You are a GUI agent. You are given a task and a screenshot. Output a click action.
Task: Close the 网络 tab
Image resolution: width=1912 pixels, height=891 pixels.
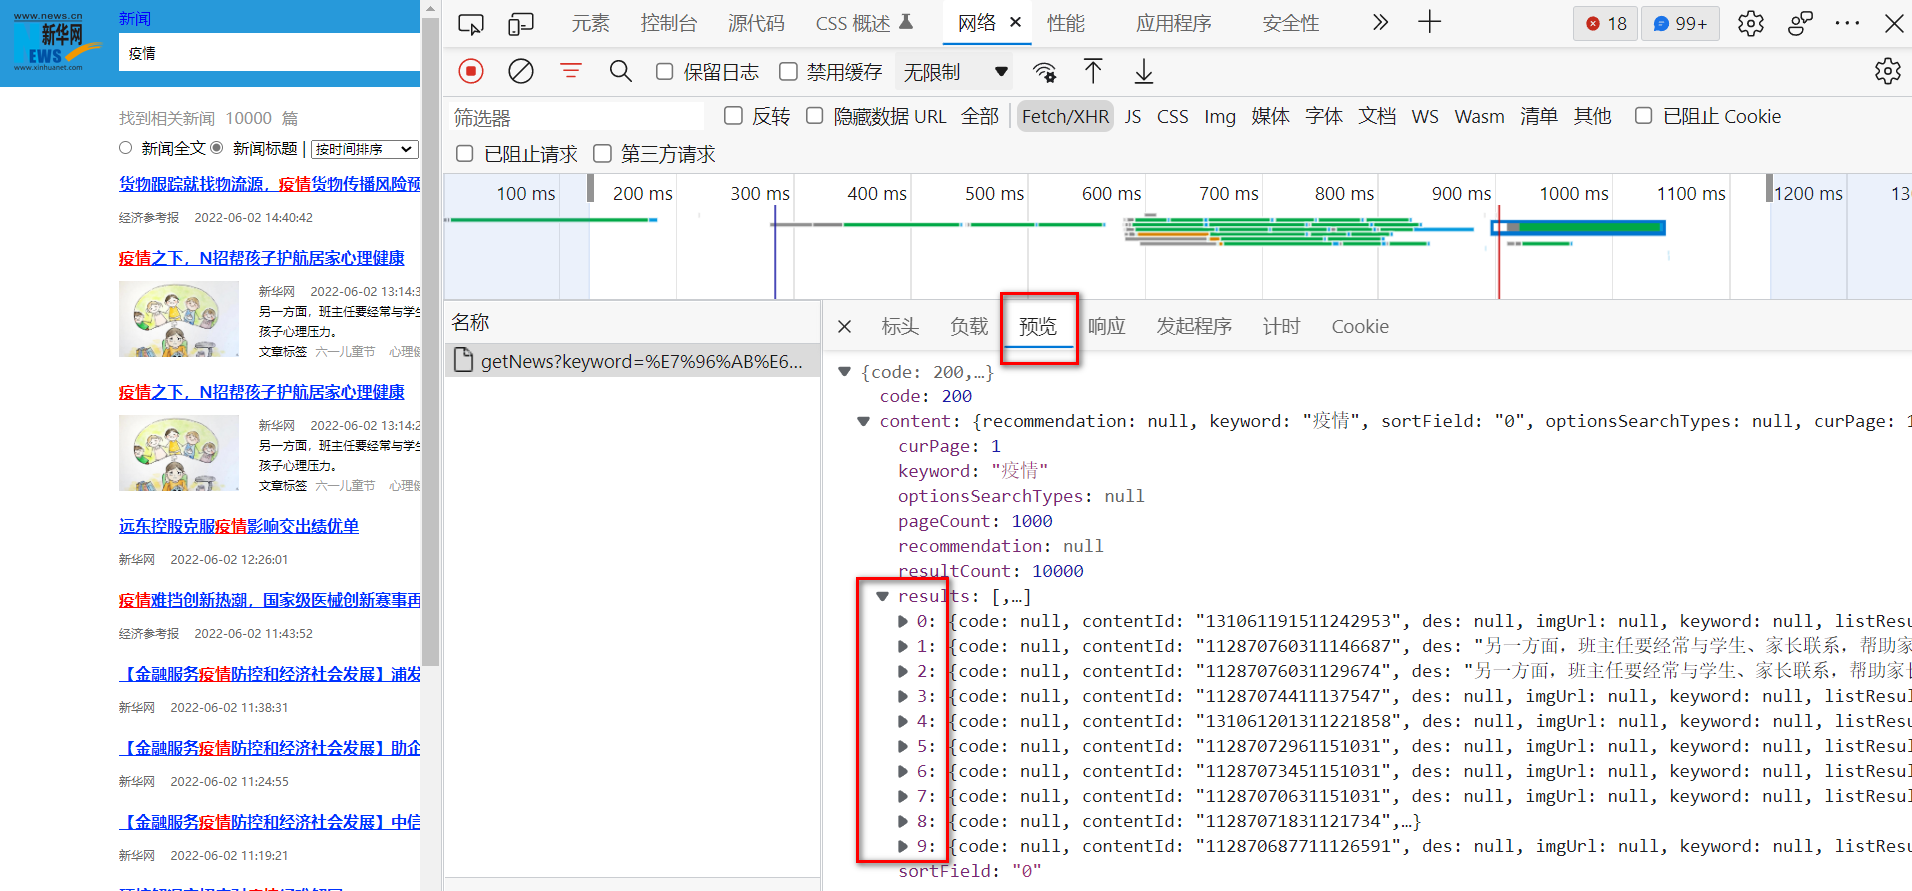pos(1015,22)
